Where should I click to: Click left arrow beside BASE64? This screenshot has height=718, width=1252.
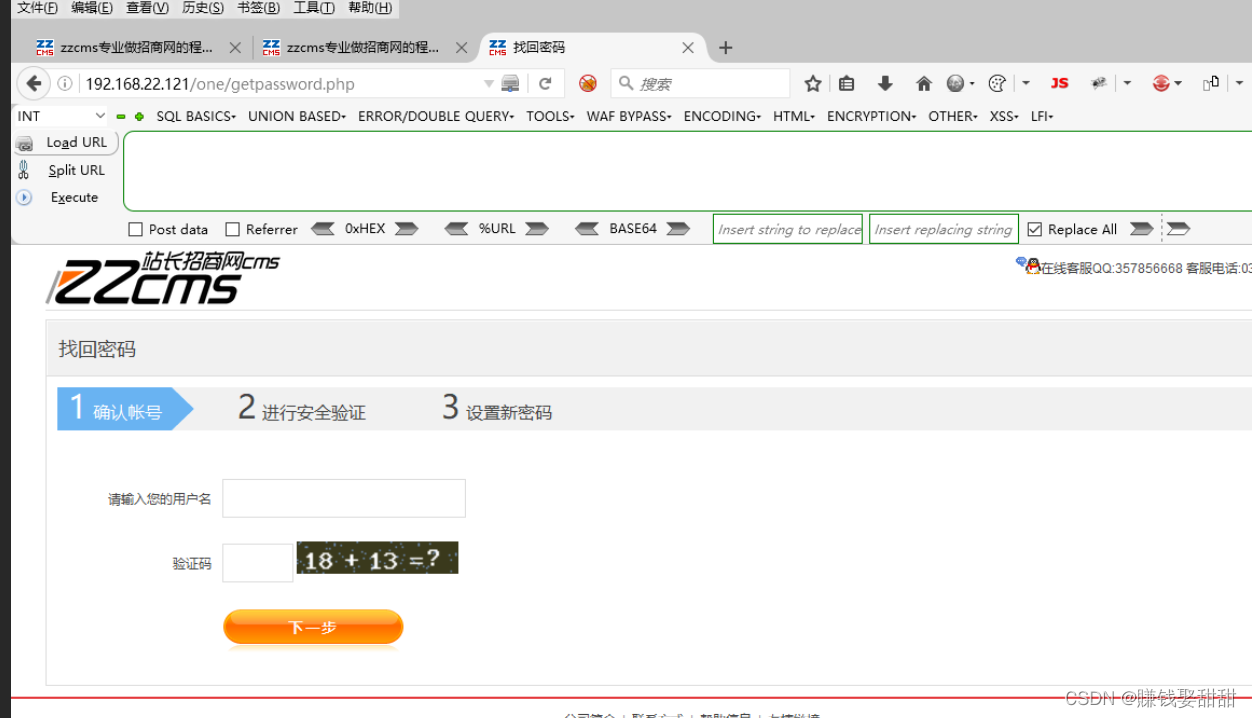pyautogui.click(x=588, y=229)
